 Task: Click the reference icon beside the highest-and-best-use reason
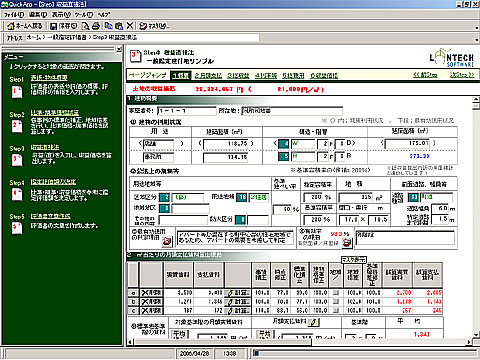point(167,242)
